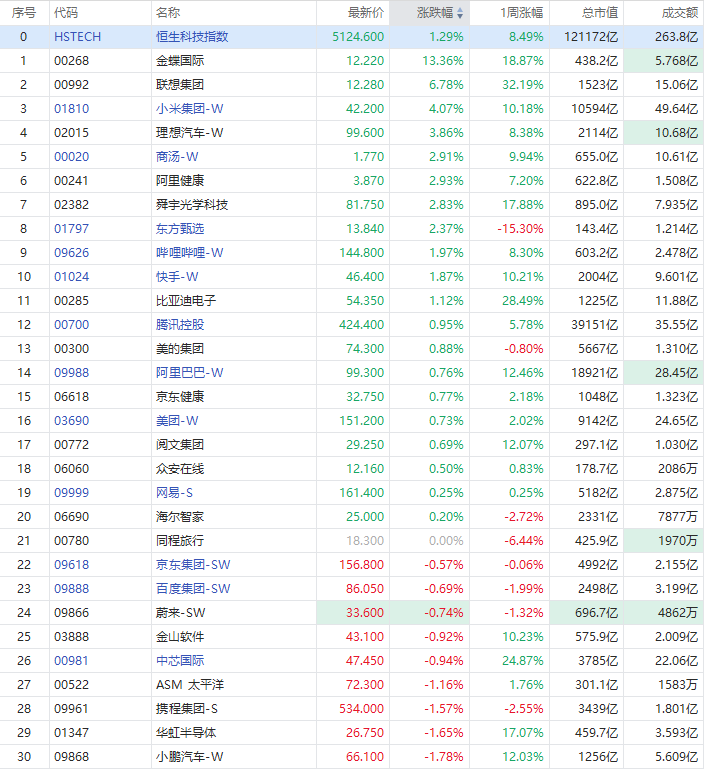Select the 华虹半导体 name cell
This screenshot has height=769, width=704.
(x=234, y=733)
